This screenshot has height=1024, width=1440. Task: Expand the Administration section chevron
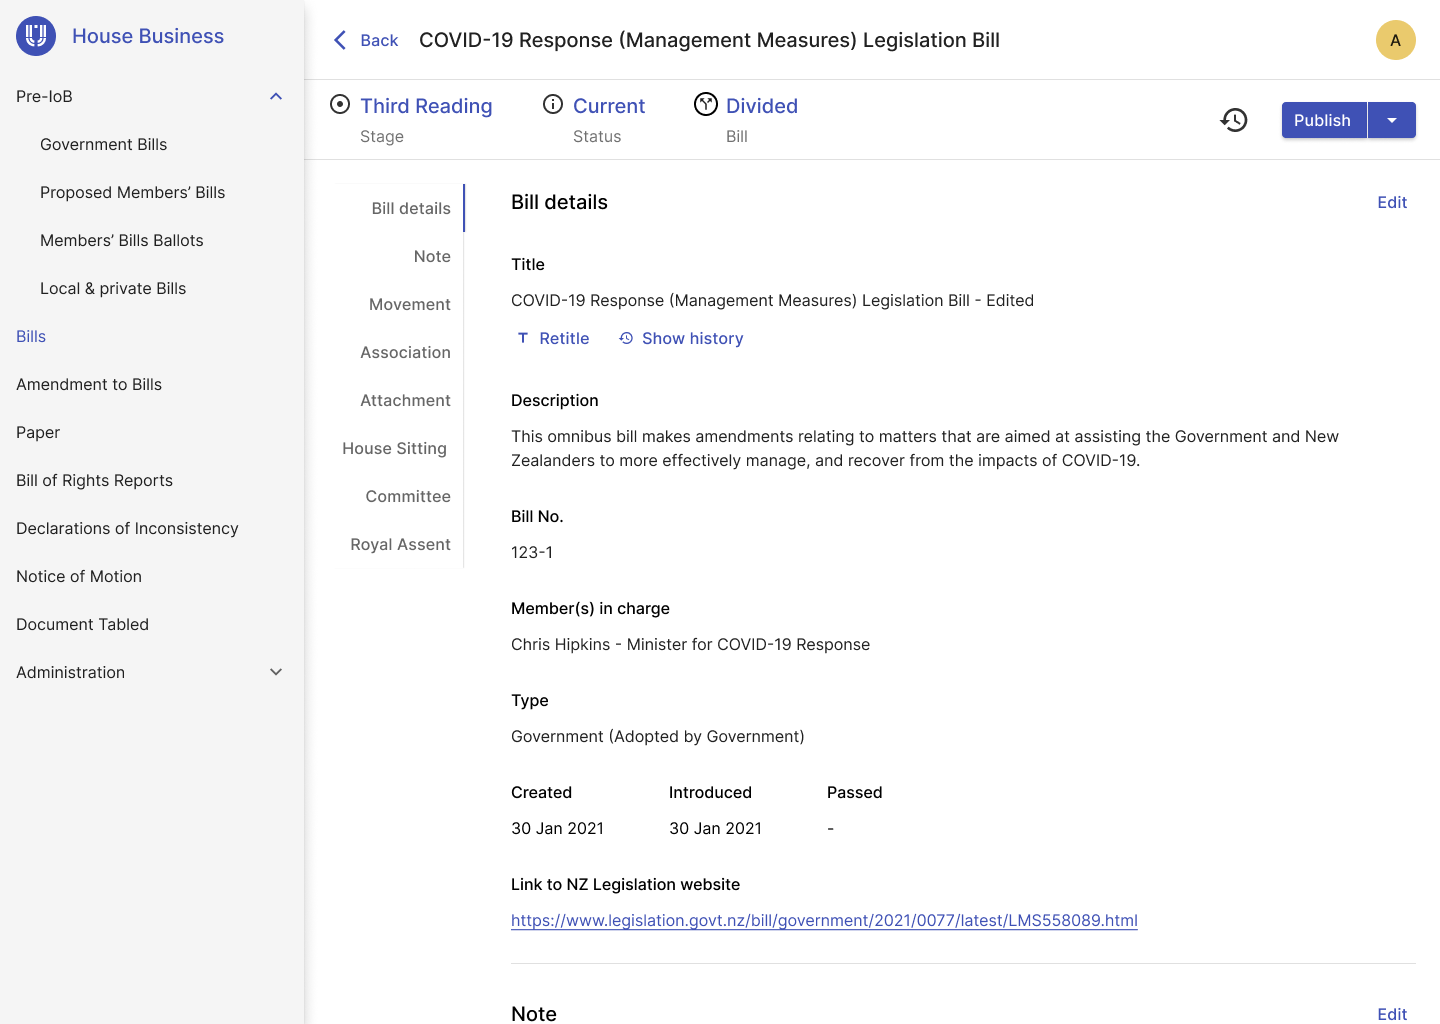pos(276,672)
